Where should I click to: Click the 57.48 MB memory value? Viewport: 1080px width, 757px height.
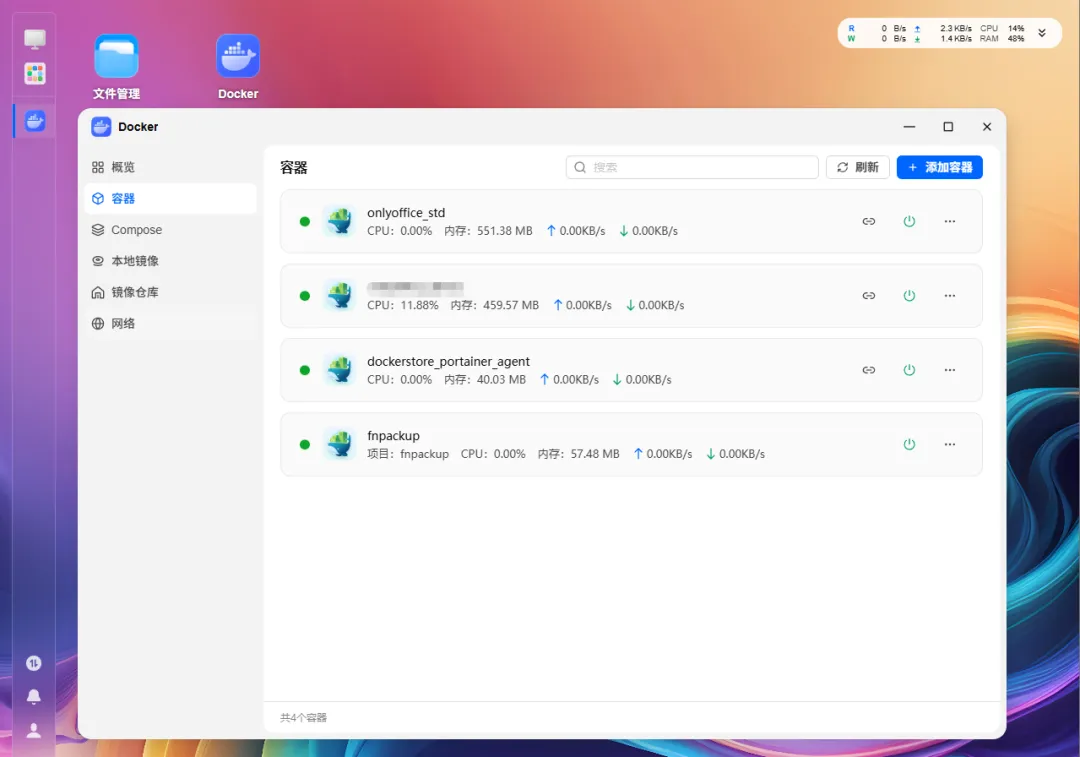pyautogui.click(x=579, y=454)
